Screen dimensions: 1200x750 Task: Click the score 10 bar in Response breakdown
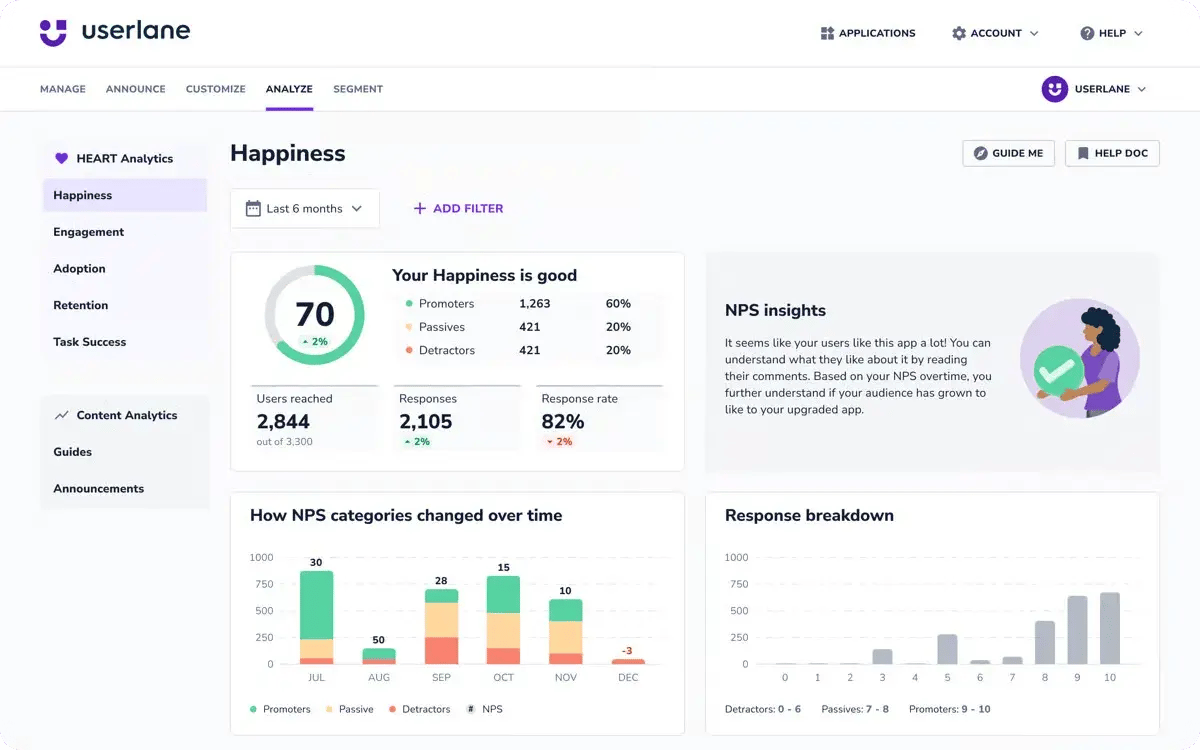(x=1109, y=628)
